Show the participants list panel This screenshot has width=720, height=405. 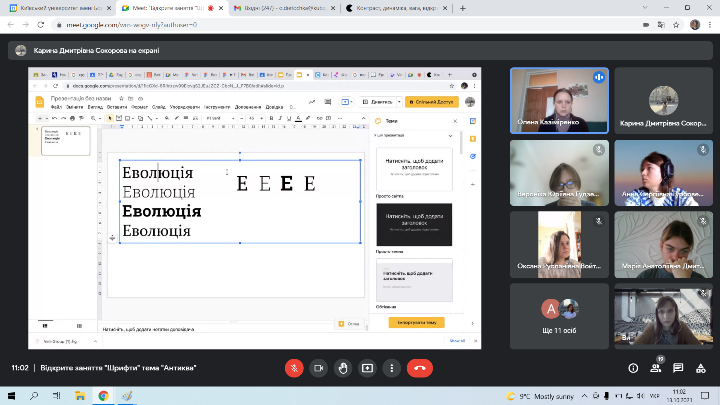point(655,368)
